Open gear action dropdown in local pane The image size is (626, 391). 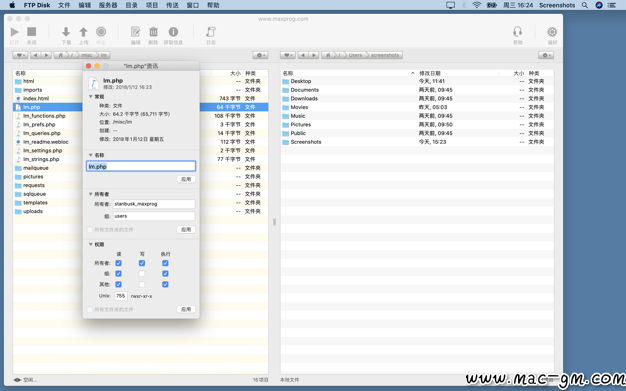tap(546, 55)
